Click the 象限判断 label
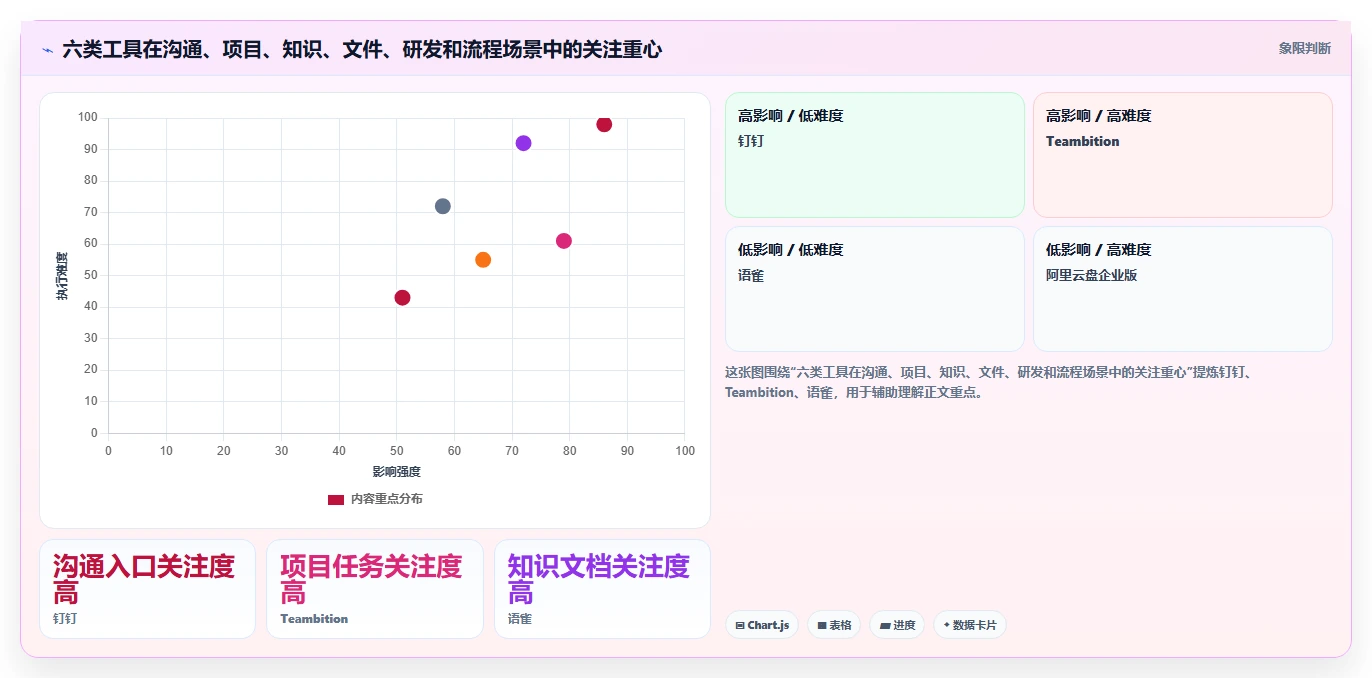Image resolution: width=1372 pixels, height=678 pixels. (1304, 48)
